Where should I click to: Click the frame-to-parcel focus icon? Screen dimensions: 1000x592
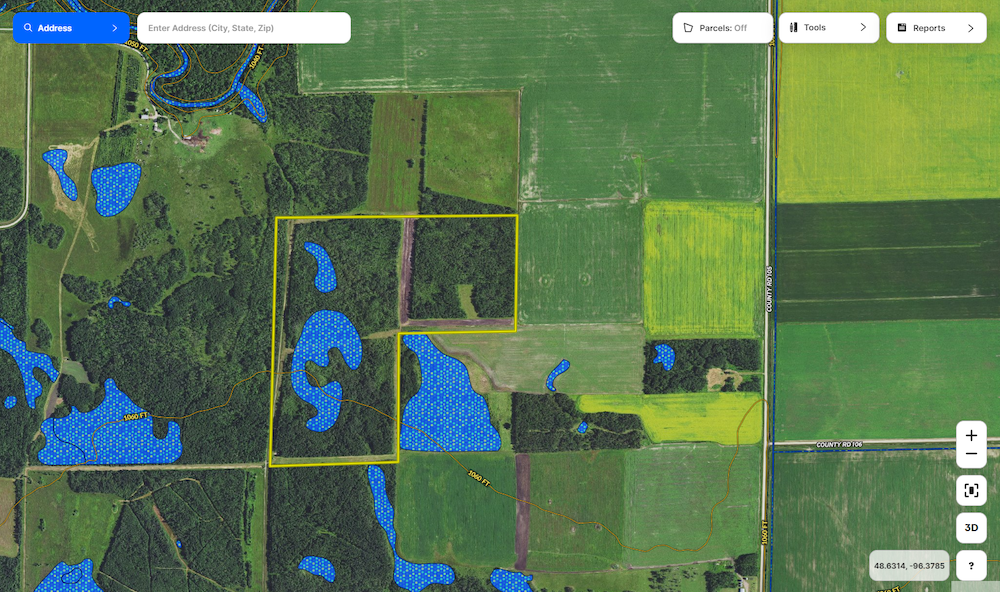[x=971, y=490]
